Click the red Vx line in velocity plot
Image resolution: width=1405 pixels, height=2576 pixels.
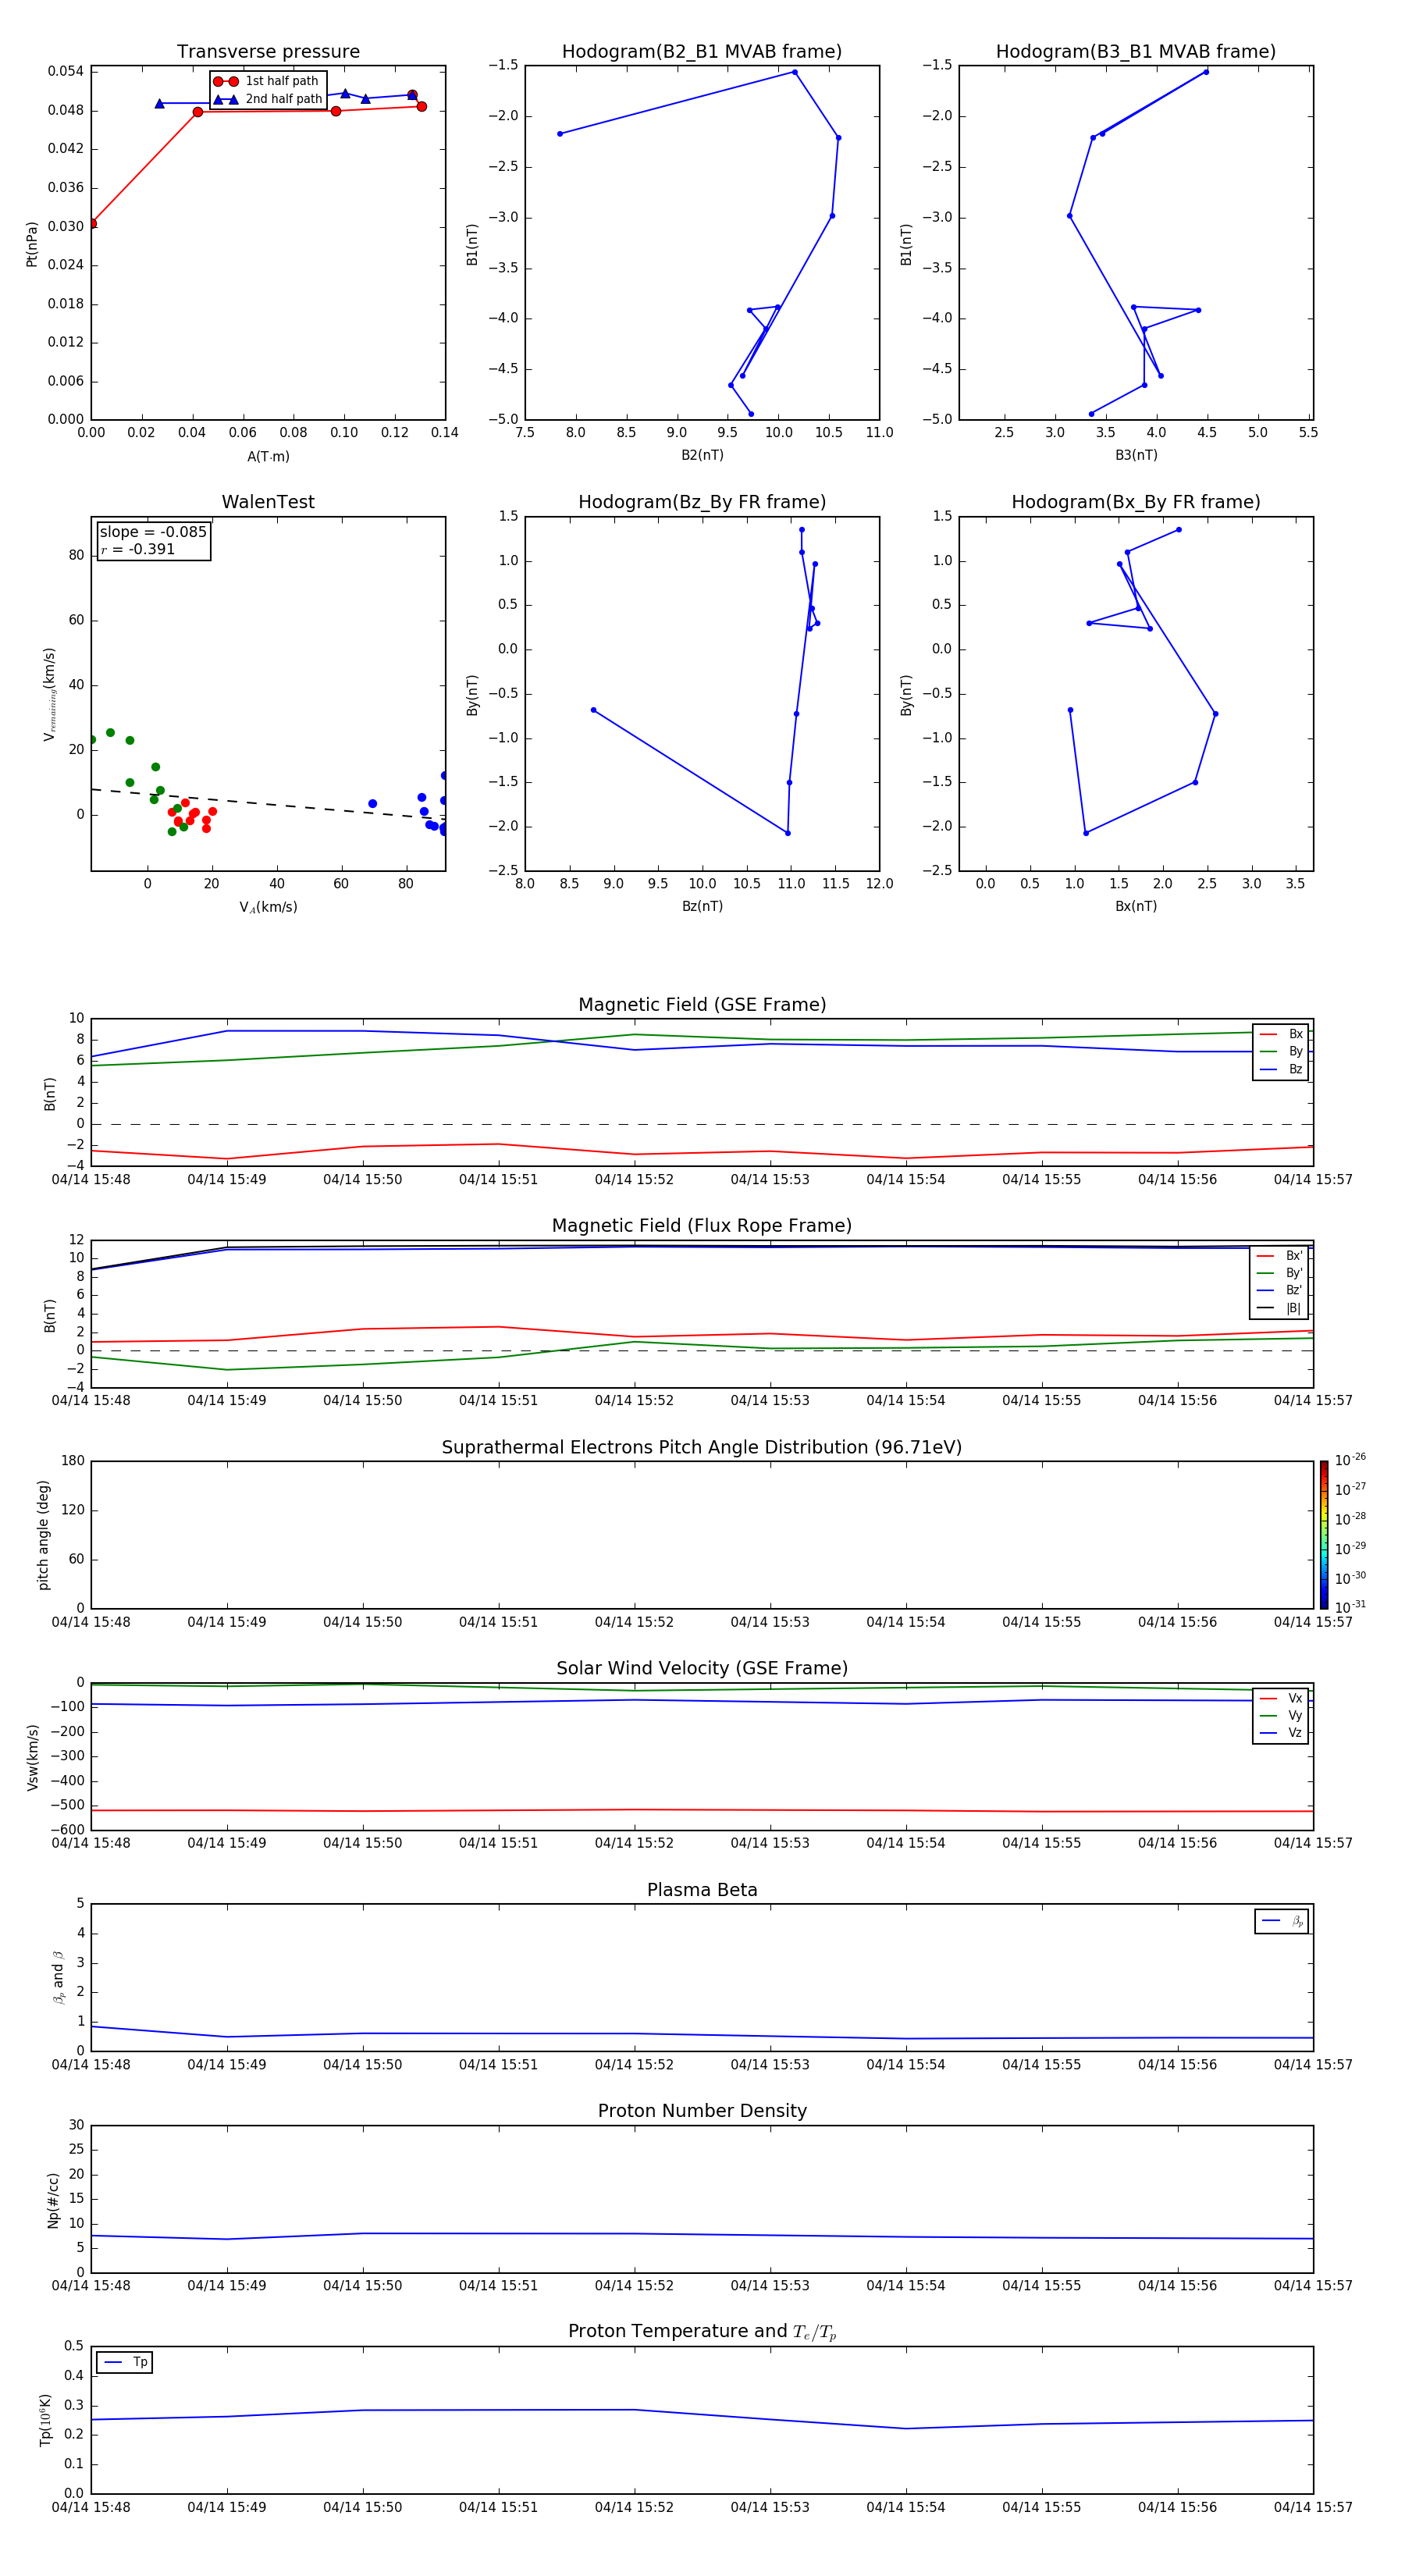click(702, 1810)
